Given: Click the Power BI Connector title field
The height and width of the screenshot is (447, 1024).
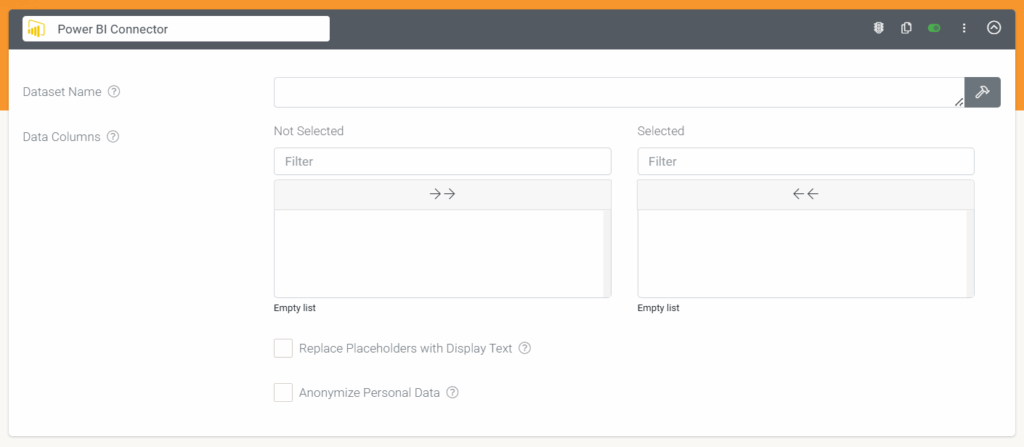Looking at the screenshot, I should (176, 29).
